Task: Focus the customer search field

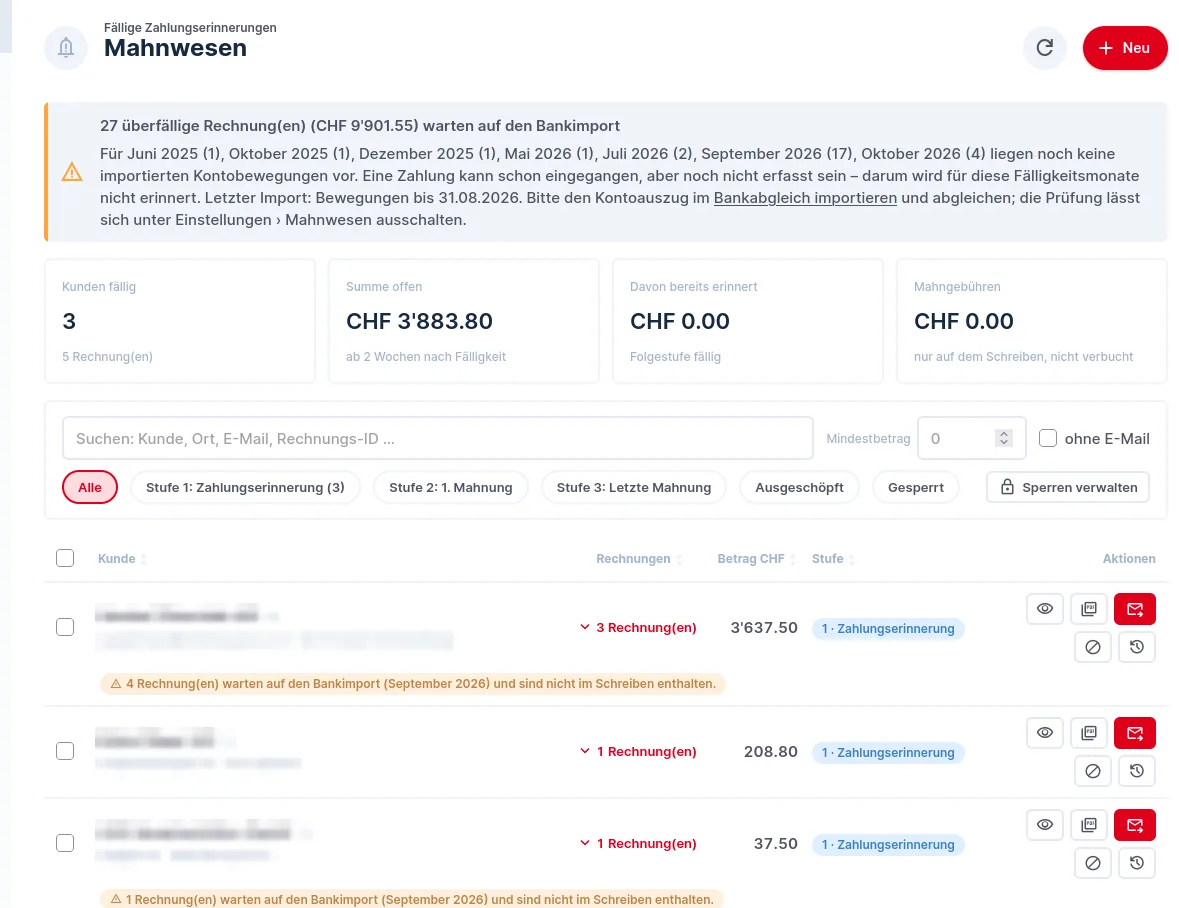Action: [x=438, y=438]
